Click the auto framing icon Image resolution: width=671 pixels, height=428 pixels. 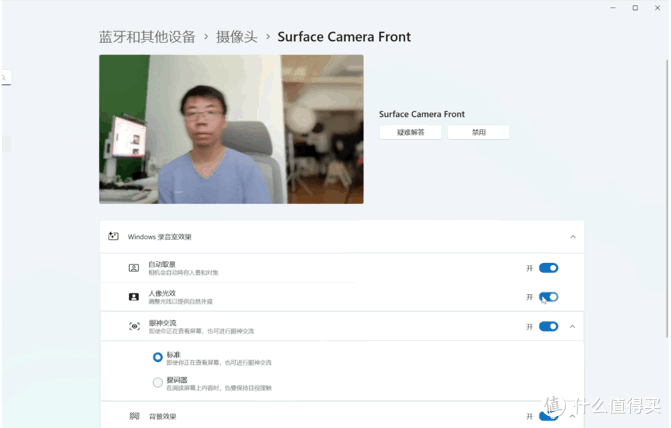(x=134, y=268)
